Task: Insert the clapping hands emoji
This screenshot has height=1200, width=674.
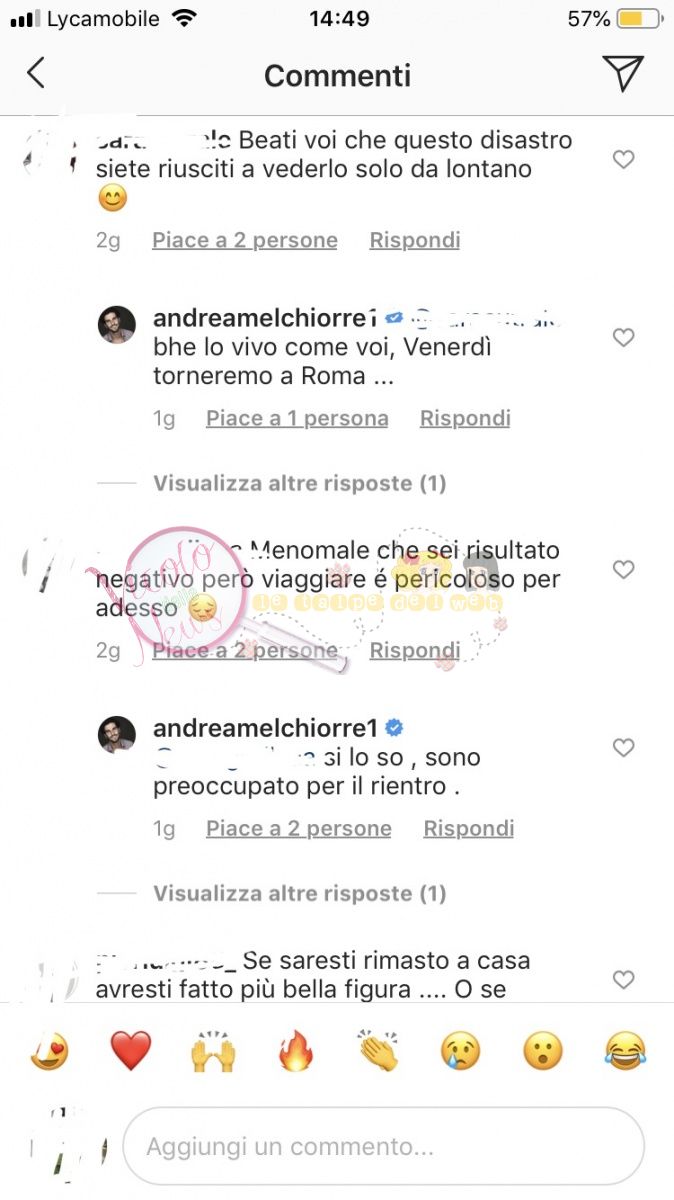Action: click(x=378, y=1052)
